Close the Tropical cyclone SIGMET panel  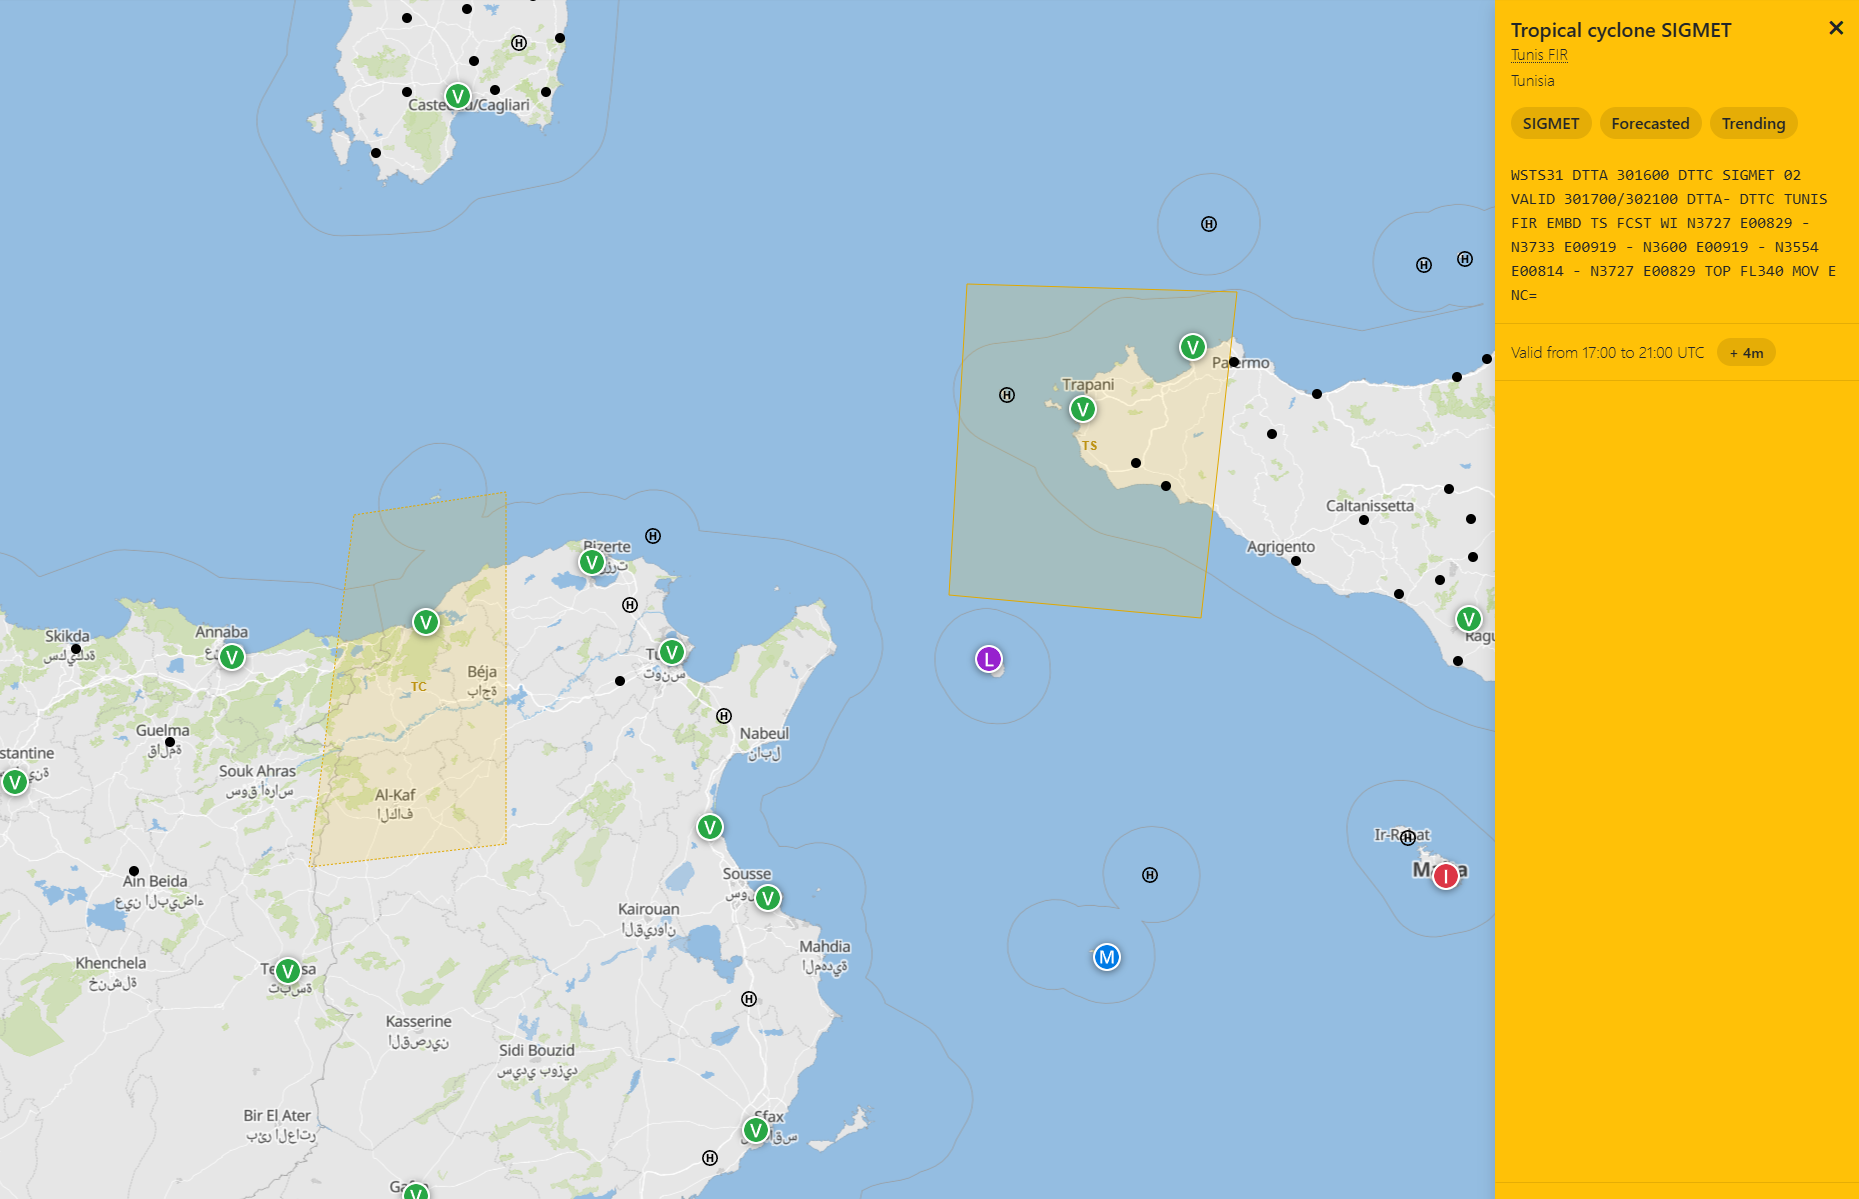(x=1836, y=28)
